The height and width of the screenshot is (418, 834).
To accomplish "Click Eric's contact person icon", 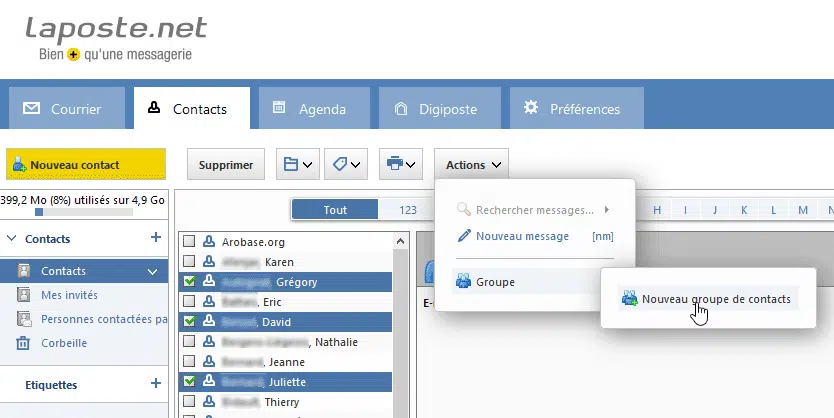I will pos(208,302).
